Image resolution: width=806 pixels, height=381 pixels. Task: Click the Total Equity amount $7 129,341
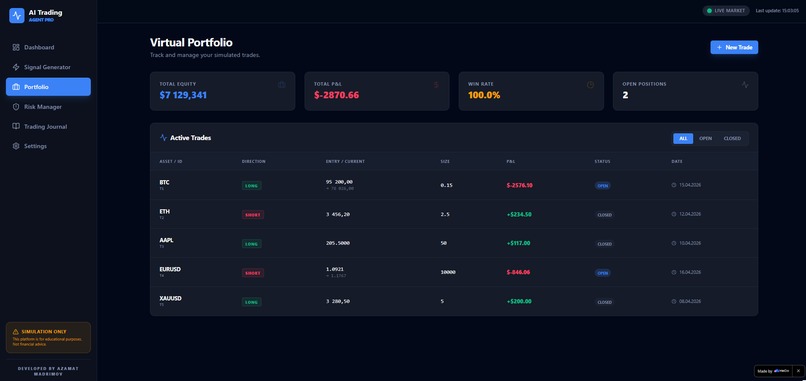click(183, 95)
